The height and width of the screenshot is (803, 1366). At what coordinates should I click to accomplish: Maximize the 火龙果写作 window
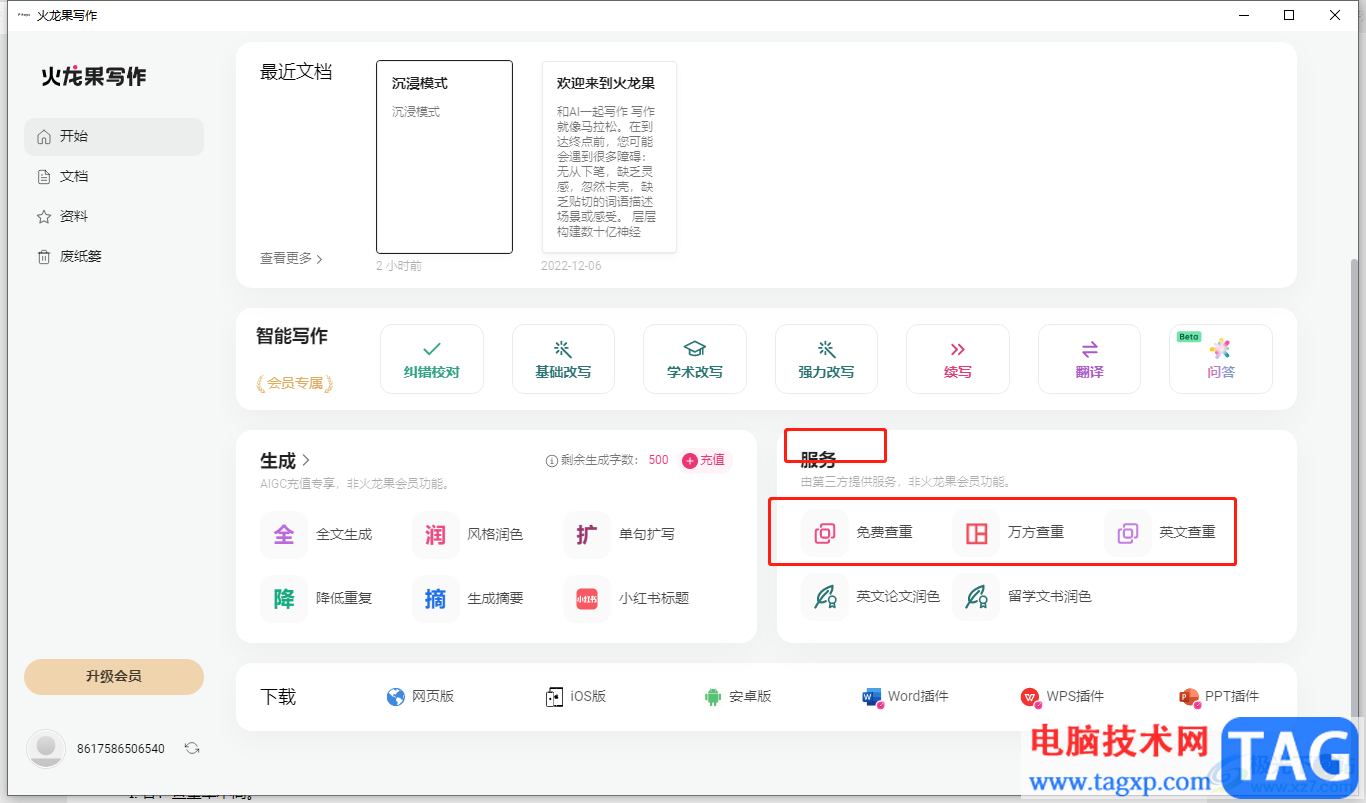1289,15
